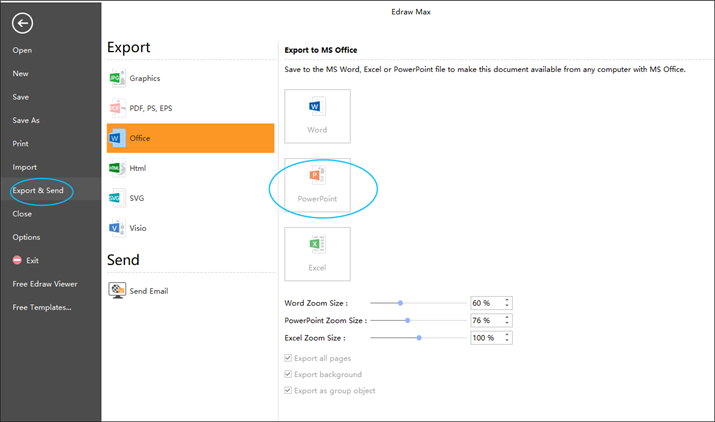Click the Send Email monitor icon
Image resolution: width=715 pixels, height=422 pixels.
[x=117, y=290]
